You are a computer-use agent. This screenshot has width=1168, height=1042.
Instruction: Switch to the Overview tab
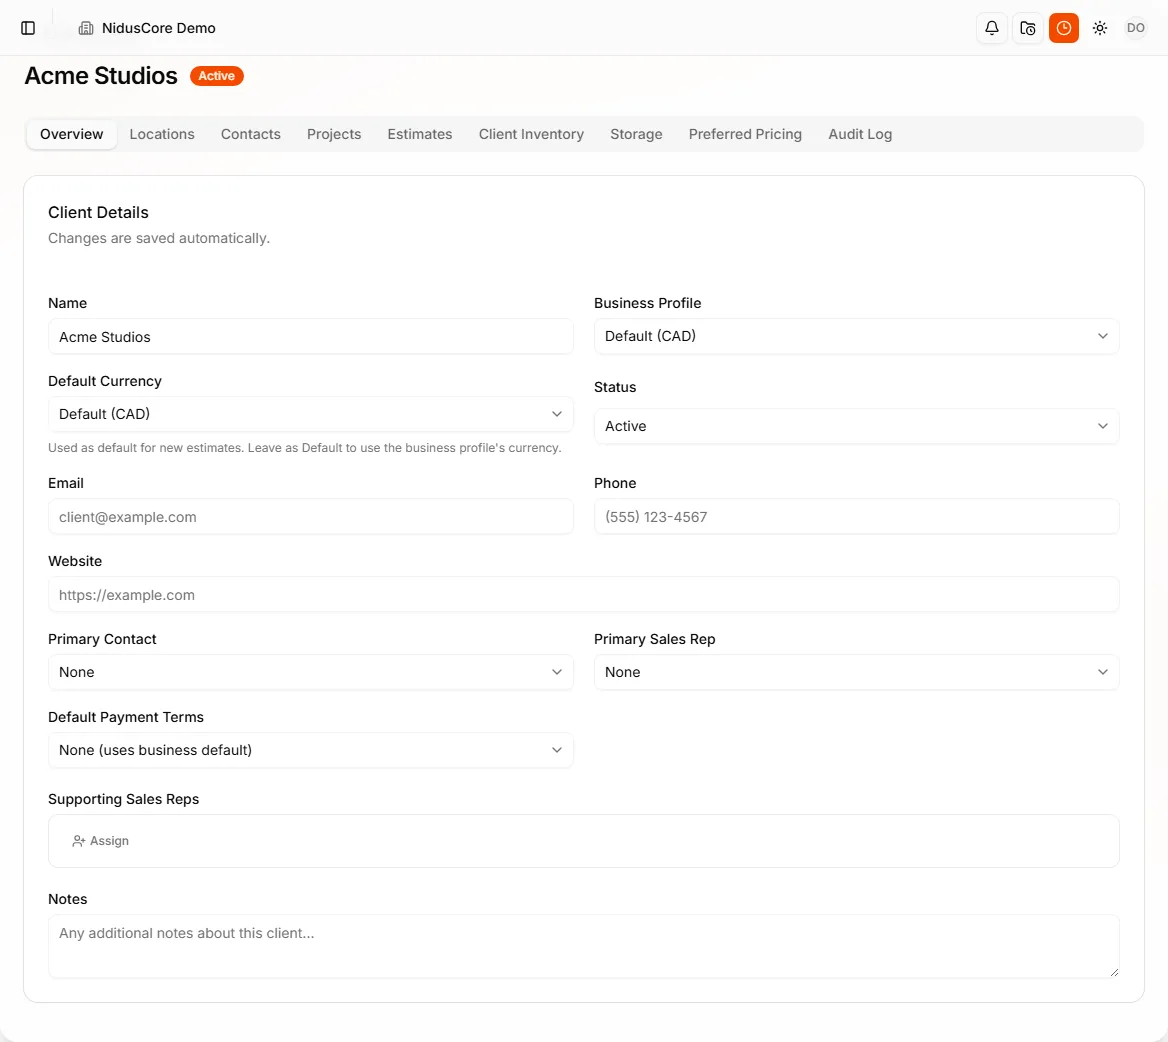(72, 134)
